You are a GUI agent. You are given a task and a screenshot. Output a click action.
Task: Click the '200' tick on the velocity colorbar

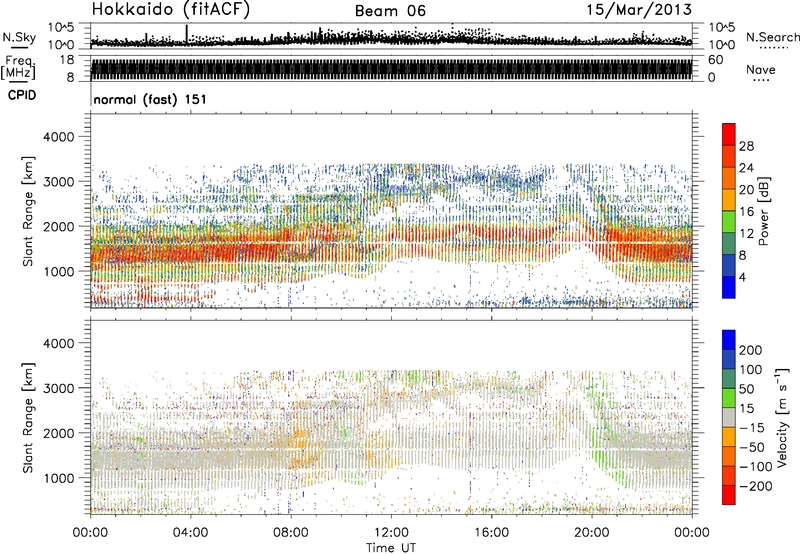click(750, 350)
